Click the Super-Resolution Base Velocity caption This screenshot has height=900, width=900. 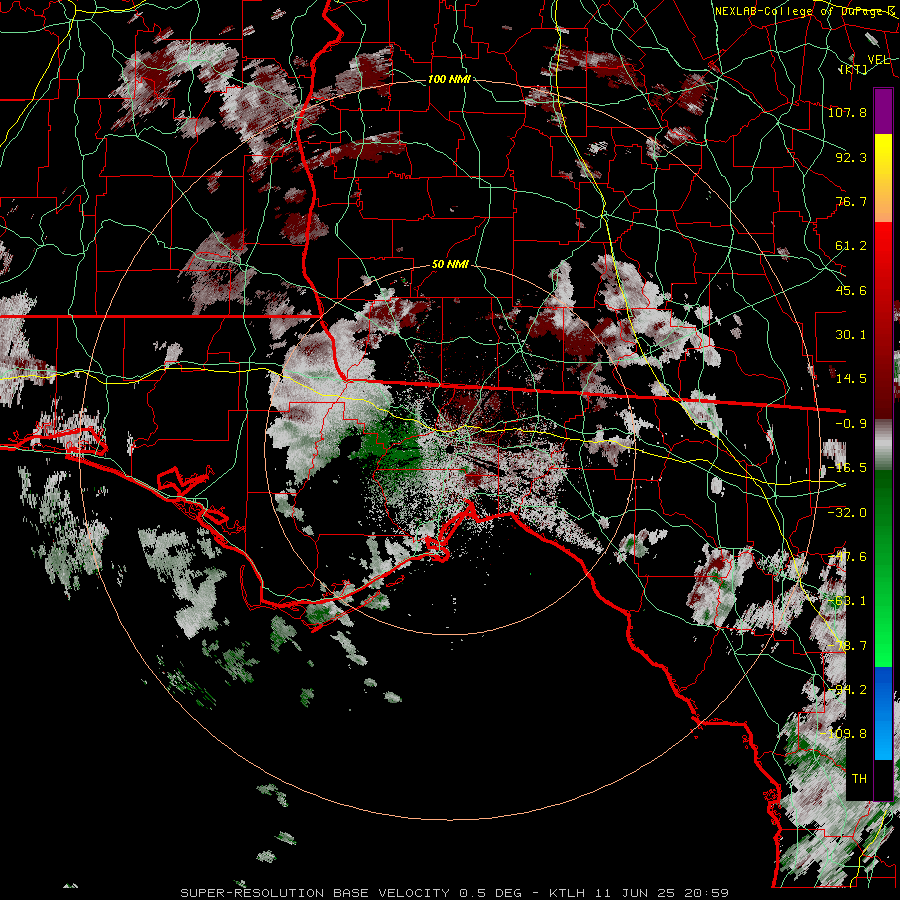coord(455,893)
